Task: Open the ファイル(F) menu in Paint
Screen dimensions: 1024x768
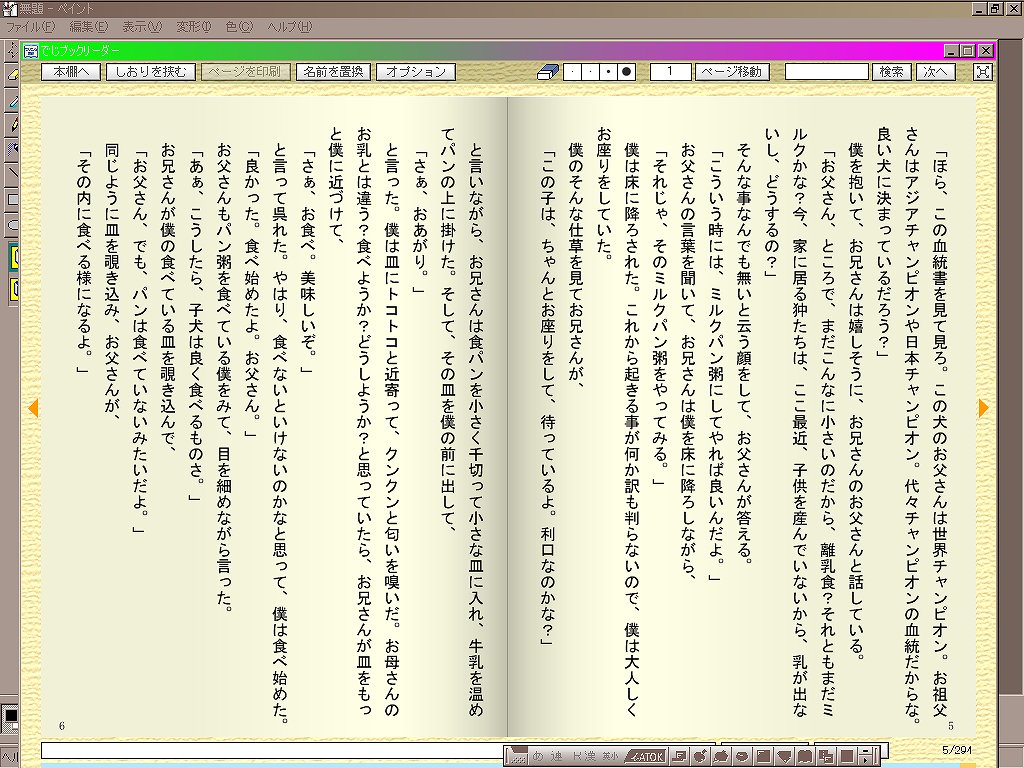Action: tap(30, 27)
